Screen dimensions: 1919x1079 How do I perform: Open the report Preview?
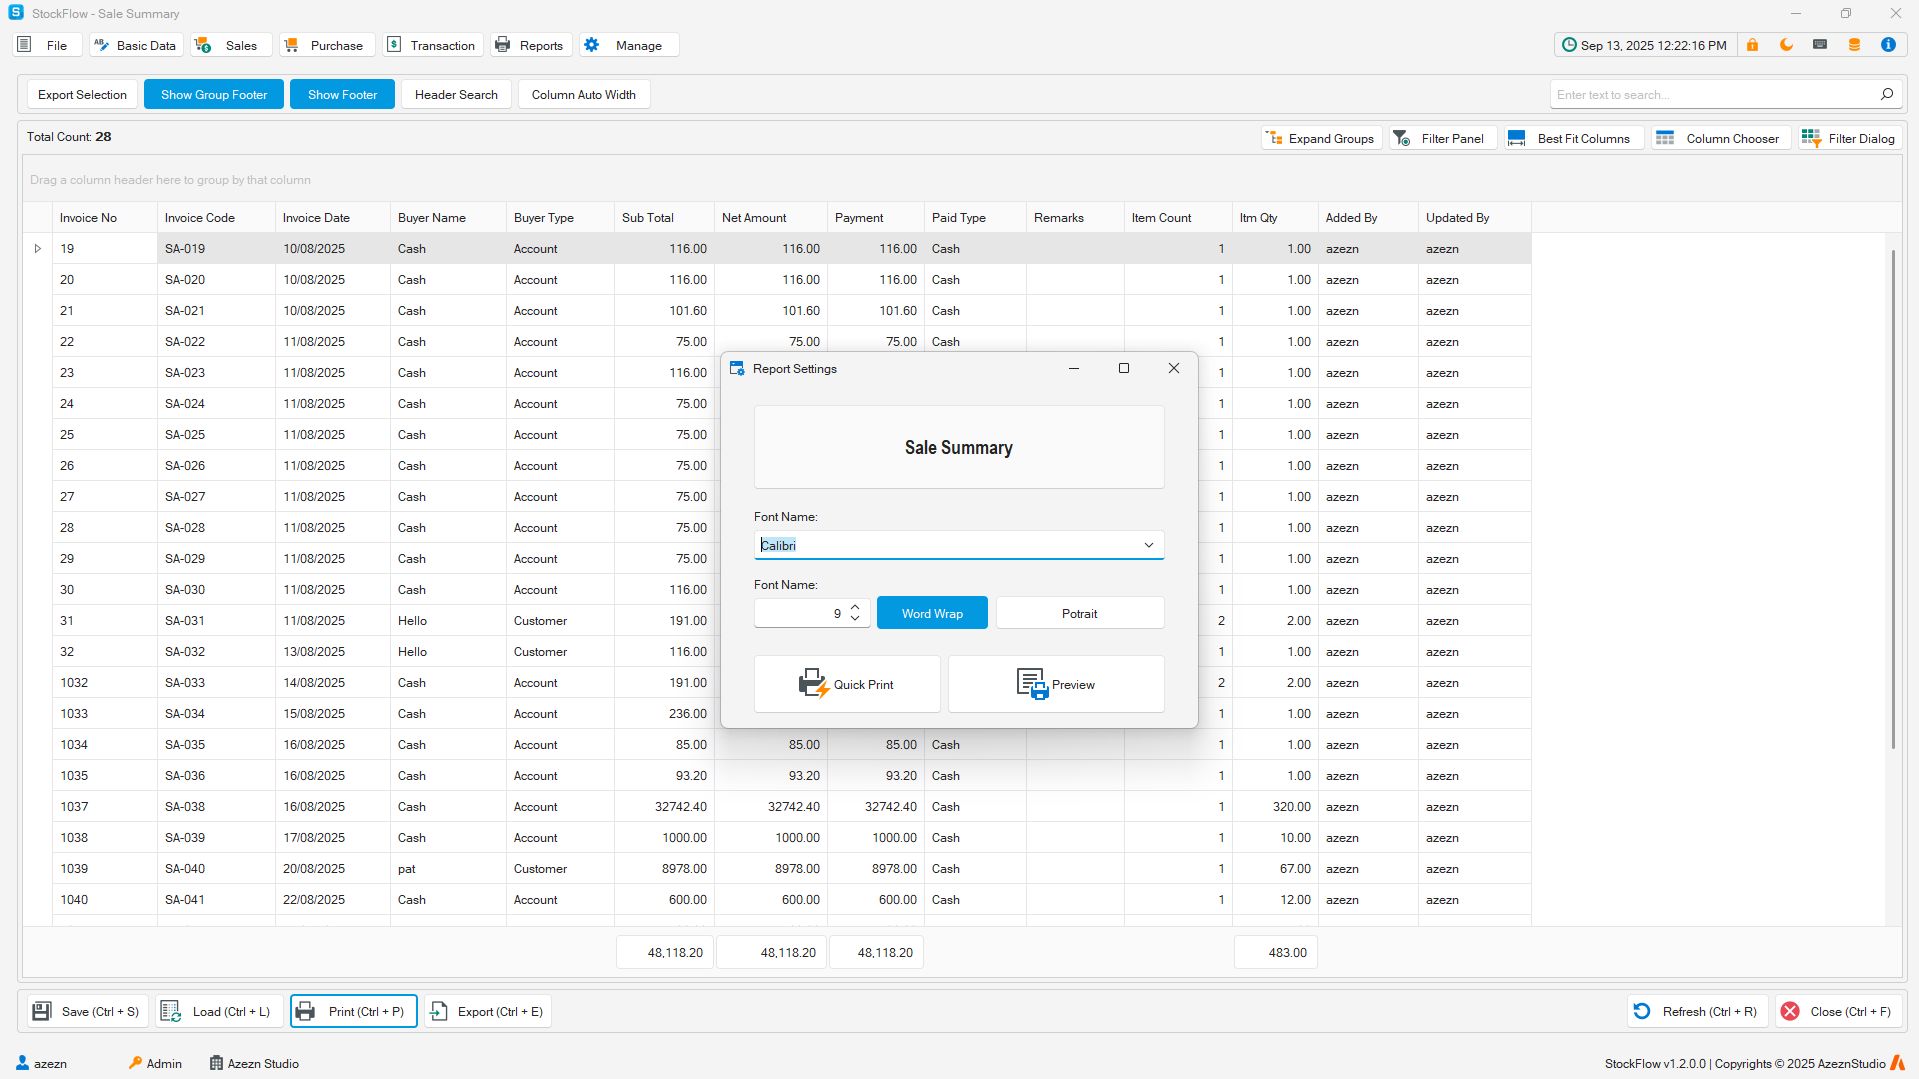click(1055, 684)
